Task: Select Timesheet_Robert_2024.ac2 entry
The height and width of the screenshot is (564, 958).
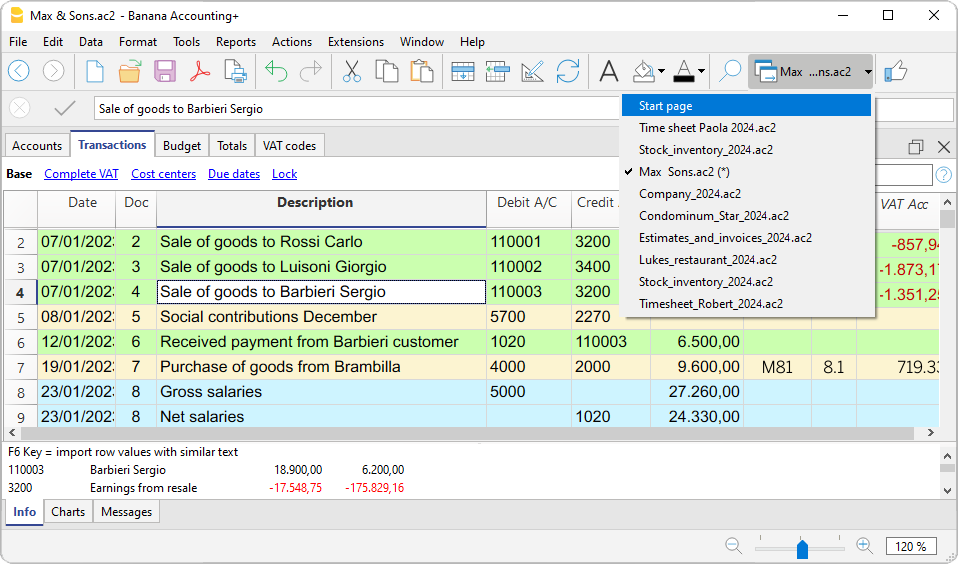Action: pos(746,304)
